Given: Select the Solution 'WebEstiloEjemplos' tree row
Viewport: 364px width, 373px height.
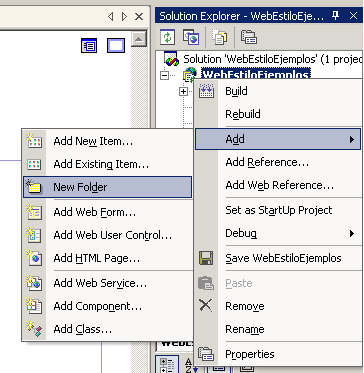Looking at the screenshot, I should pos(263,59).
